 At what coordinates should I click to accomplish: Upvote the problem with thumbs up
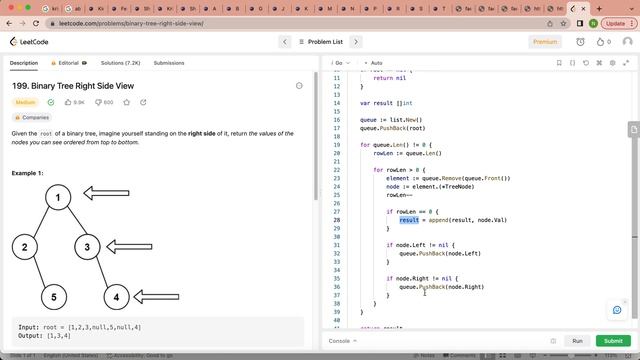pos(74,102)
